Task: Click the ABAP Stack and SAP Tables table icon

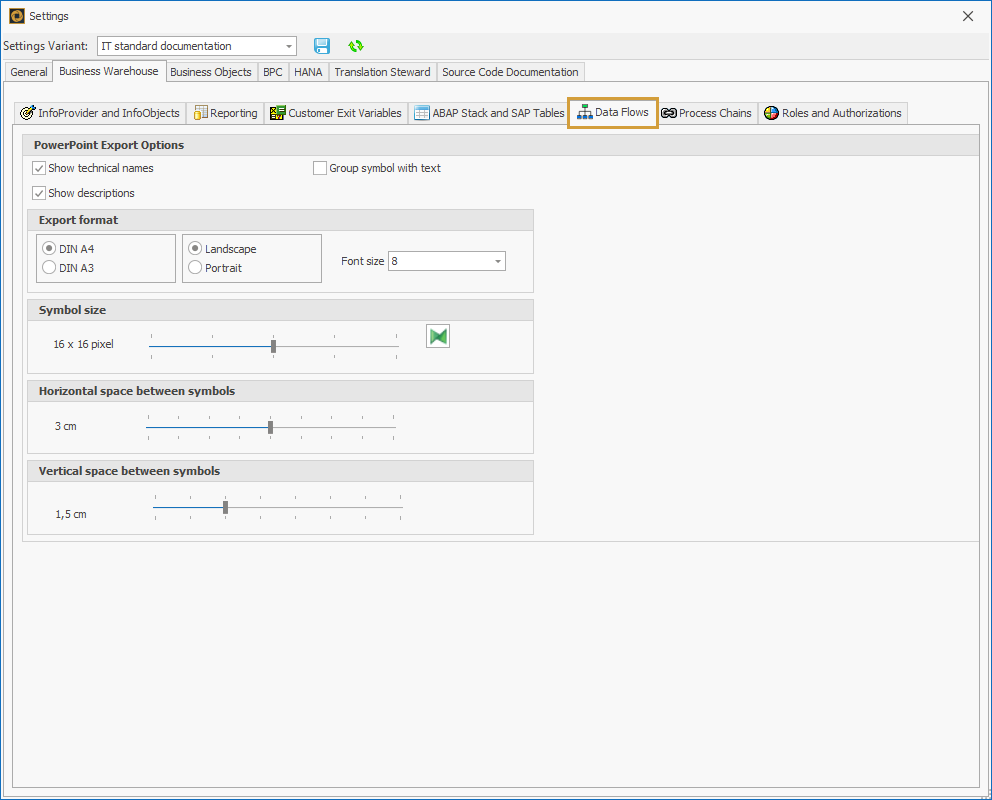Action: tap(423, 113)
